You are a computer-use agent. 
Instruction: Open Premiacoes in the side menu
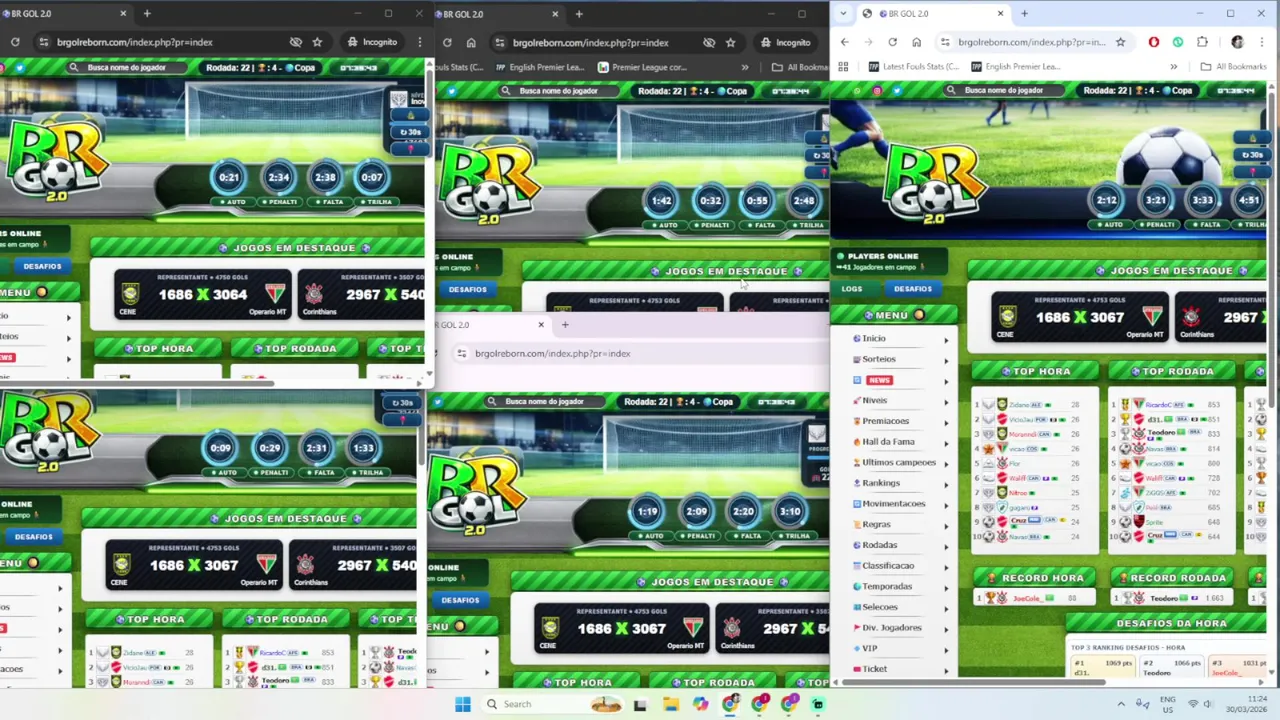coord(885,421)
